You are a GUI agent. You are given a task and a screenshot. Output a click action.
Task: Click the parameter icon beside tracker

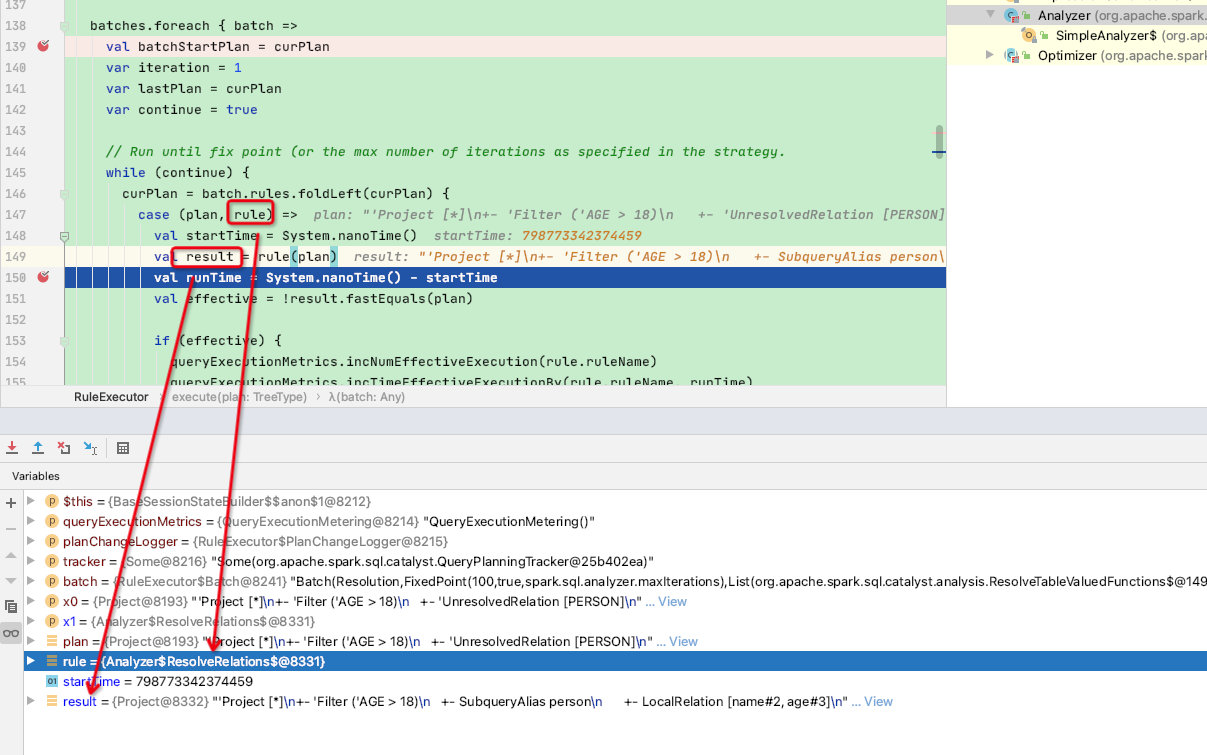pos(52,561)
